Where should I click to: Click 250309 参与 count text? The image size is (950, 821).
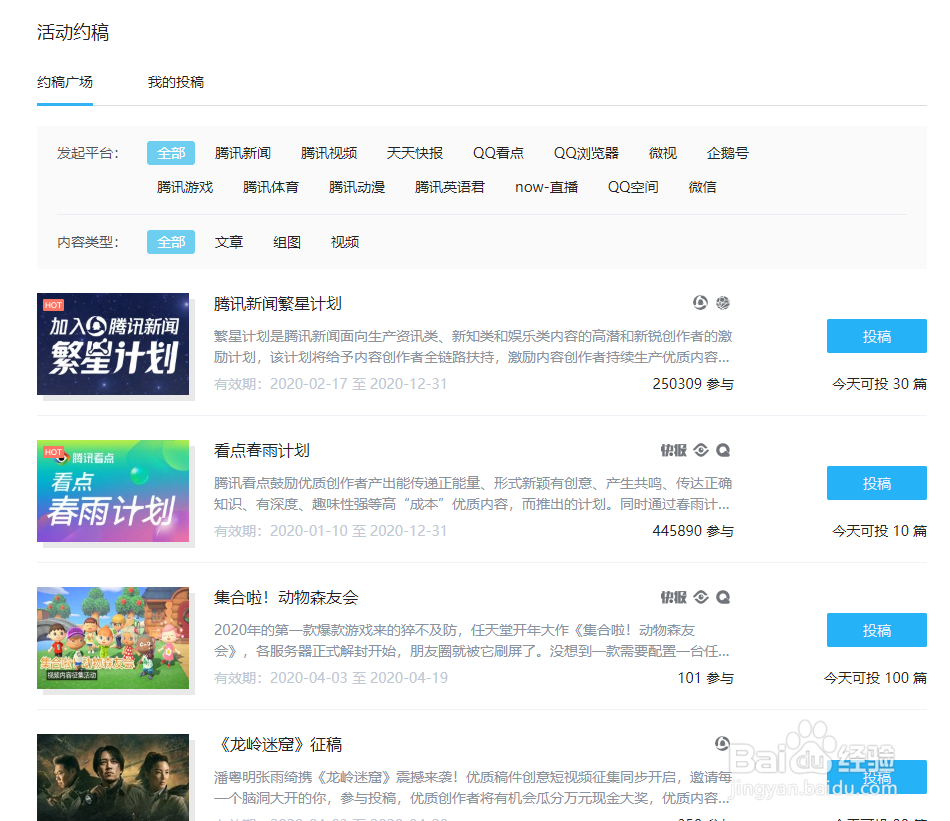[693, 384]
